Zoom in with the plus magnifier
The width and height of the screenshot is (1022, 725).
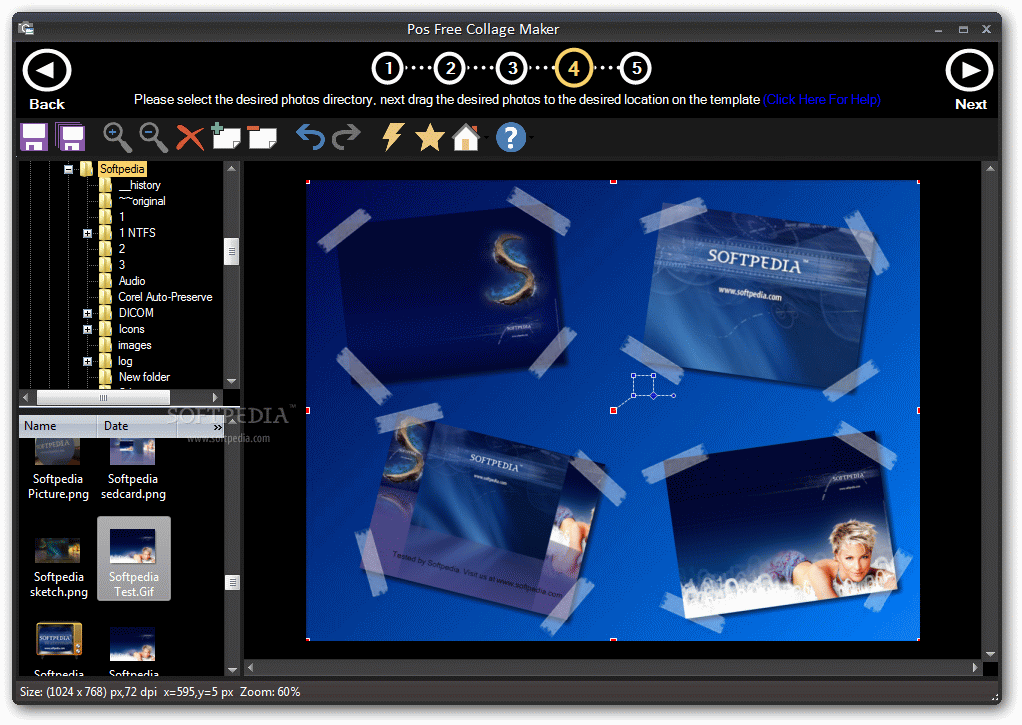point(117,137)
